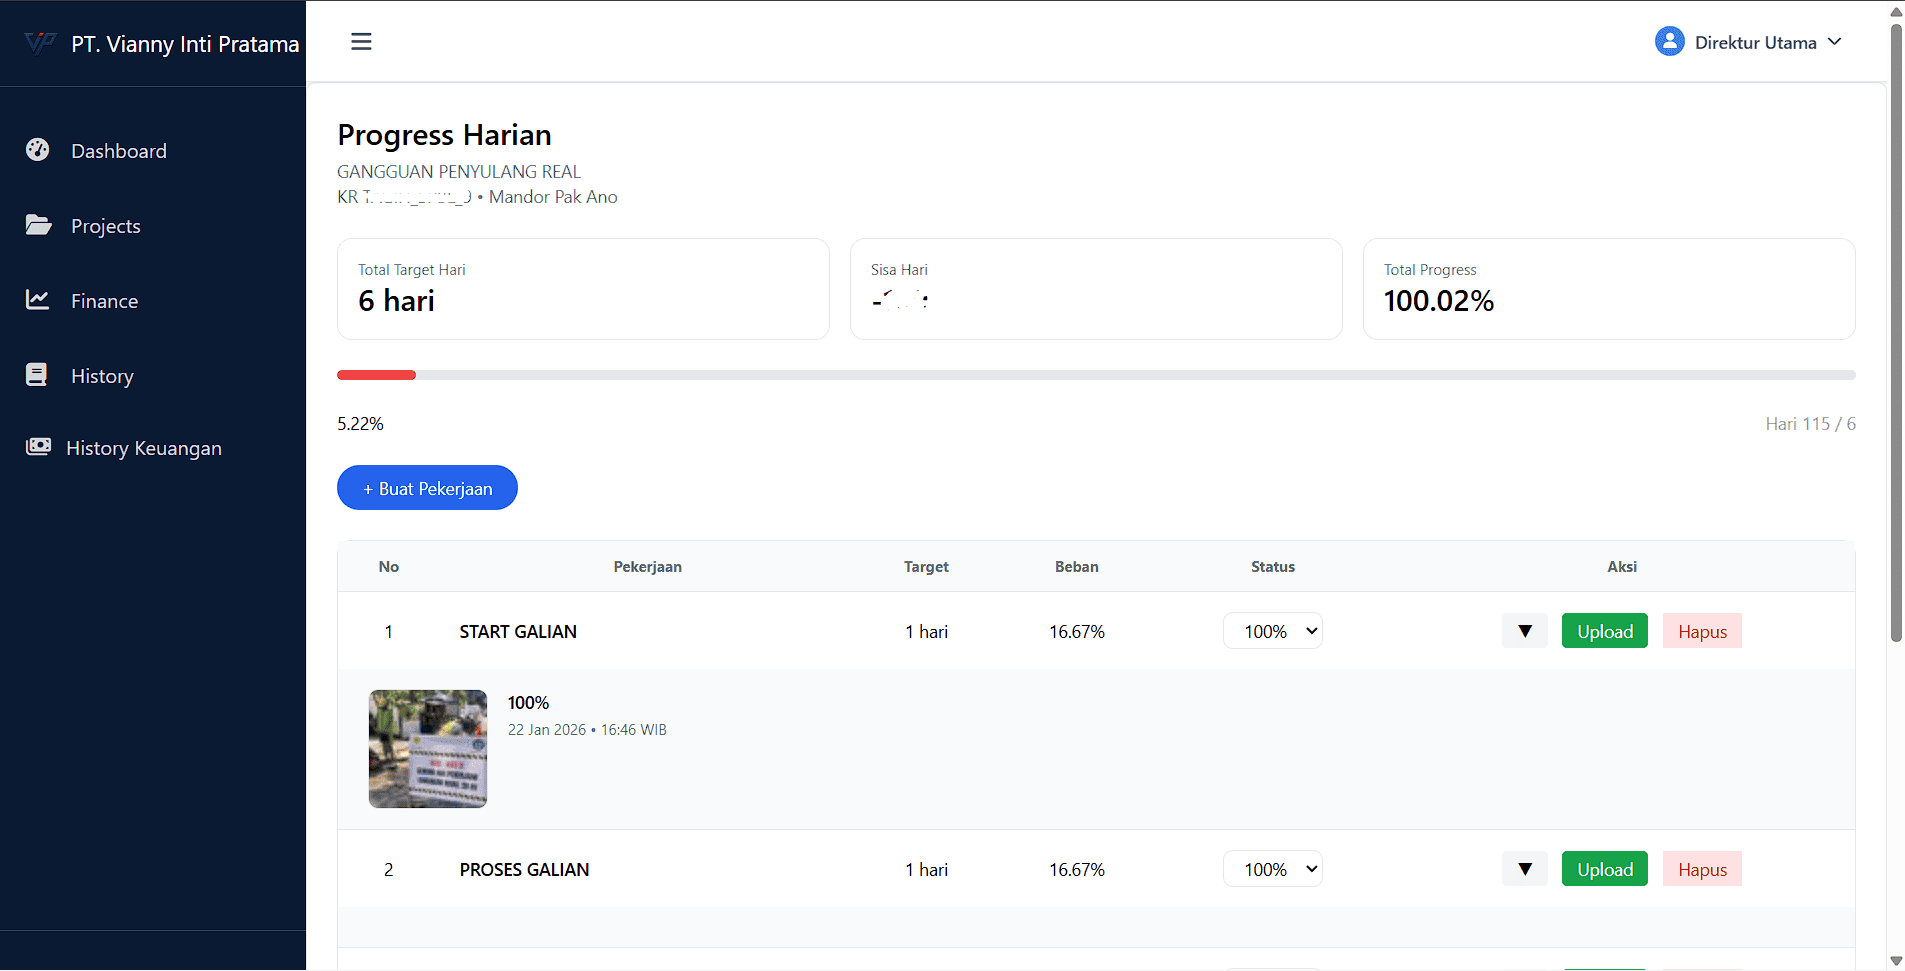Click the Buat Pekerjaan button
This screenshot has width=1905, height=971.
tap(427, 488)
